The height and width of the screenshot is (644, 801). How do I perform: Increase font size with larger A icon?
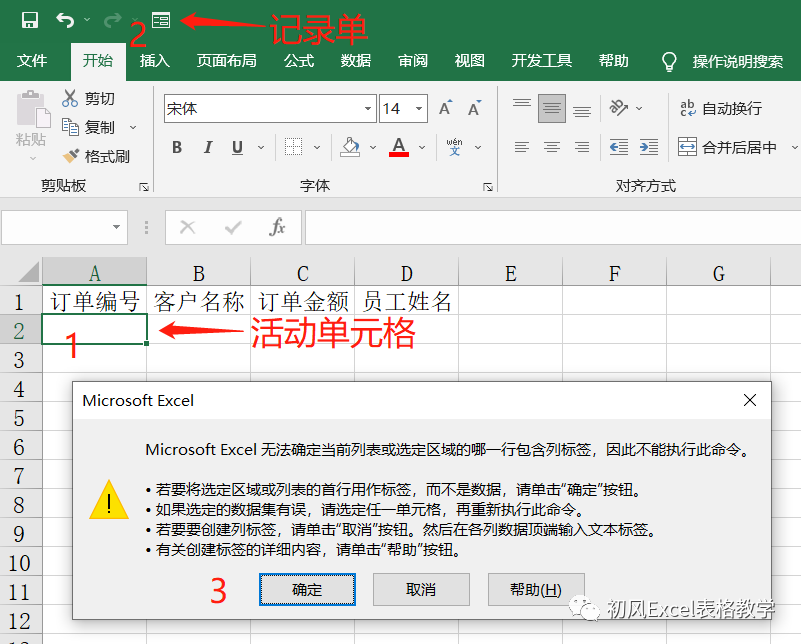(446, 108)
